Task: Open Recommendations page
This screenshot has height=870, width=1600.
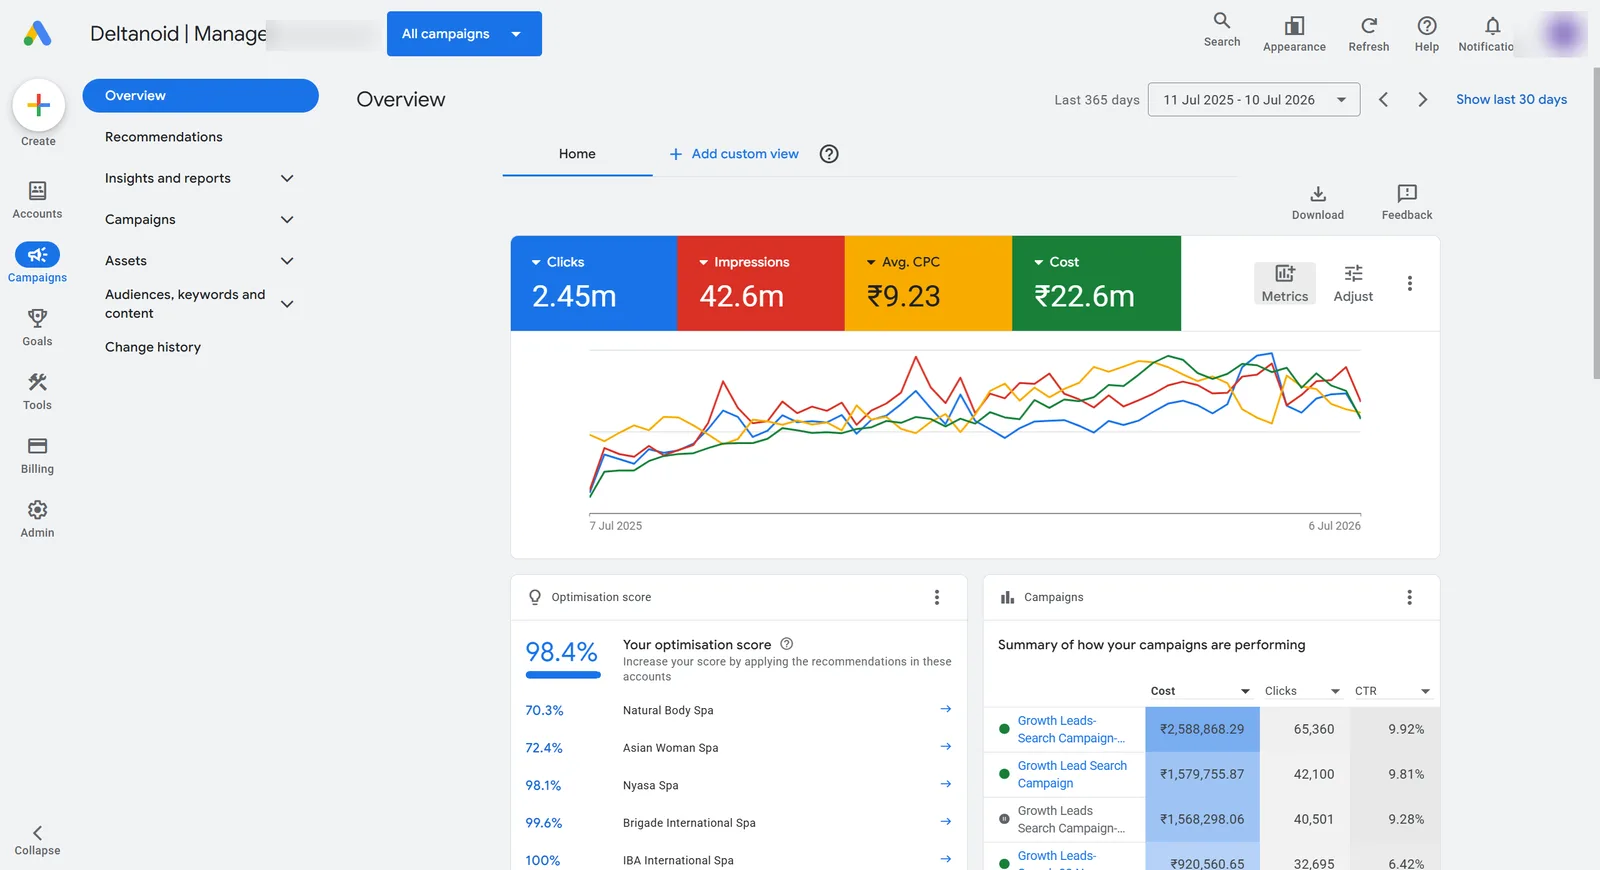Action: coord(164,137)
